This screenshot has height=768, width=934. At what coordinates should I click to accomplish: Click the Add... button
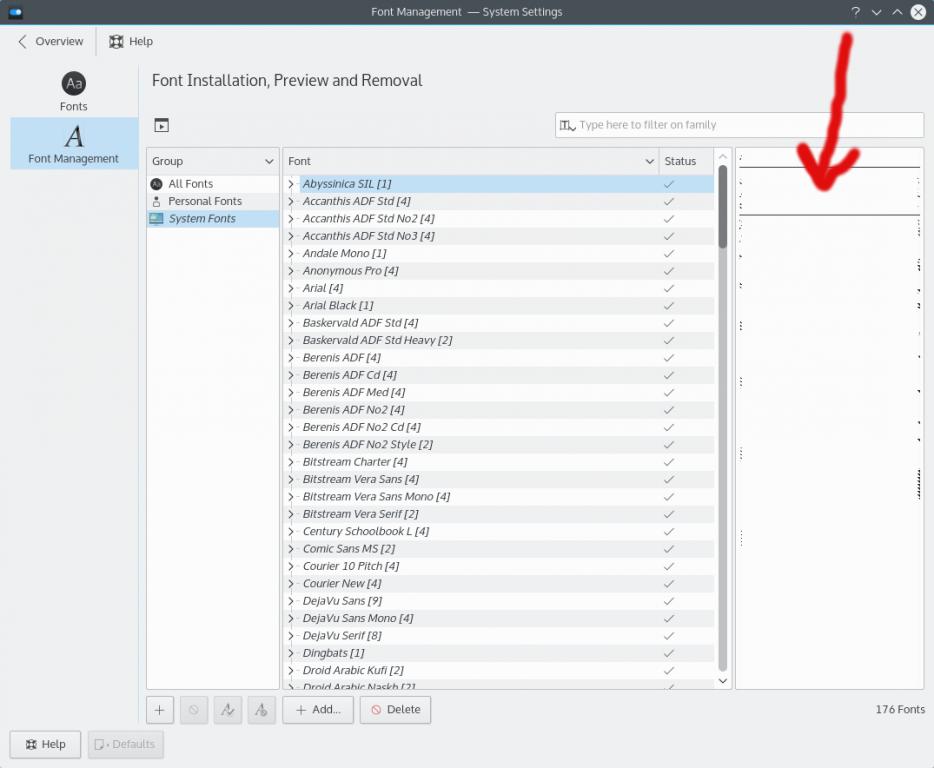[318, 710]
